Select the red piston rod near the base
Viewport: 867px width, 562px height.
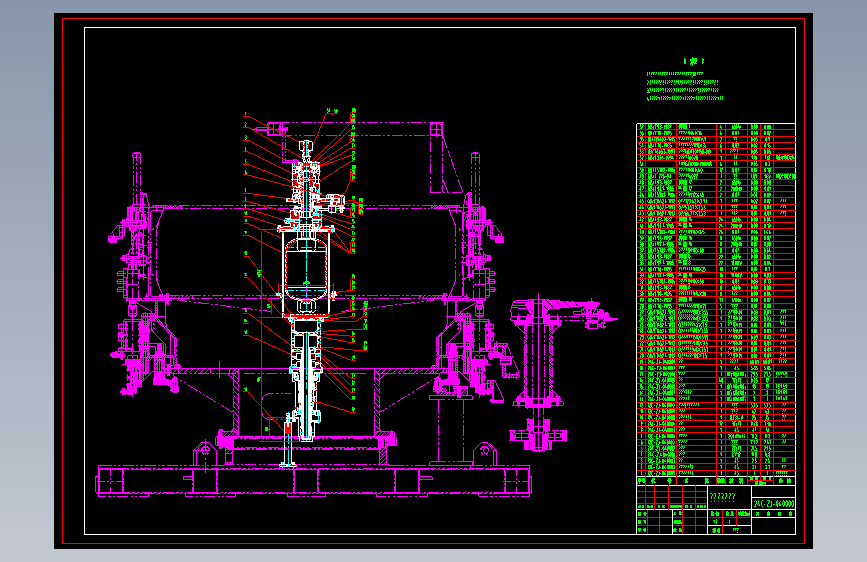[x=288, y=428]
